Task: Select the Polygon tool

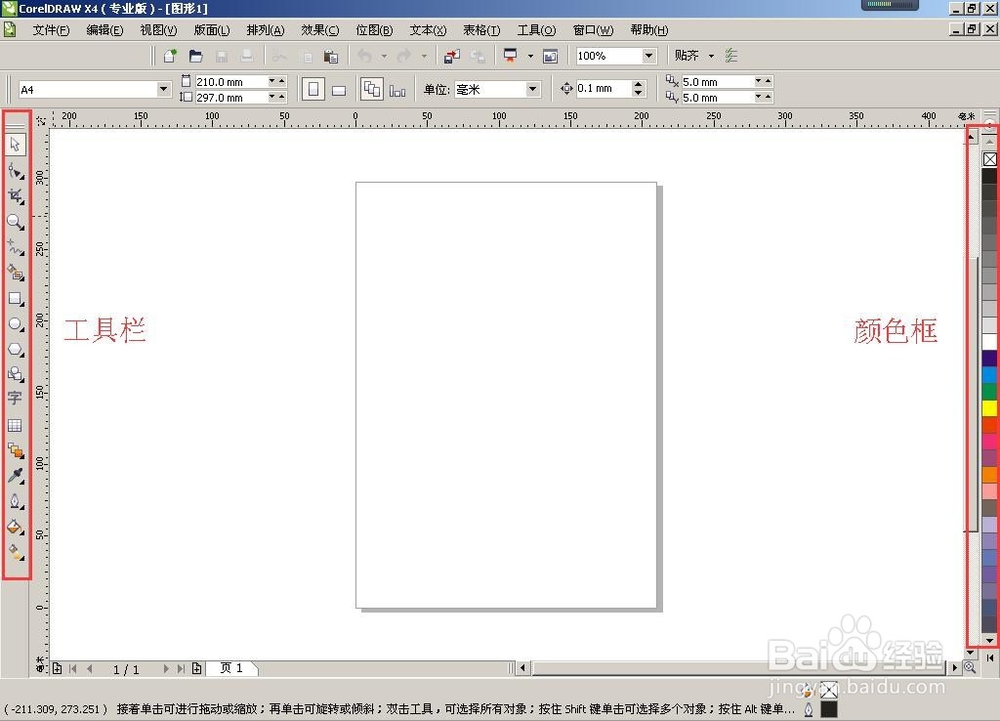Action: coord(15,349)
